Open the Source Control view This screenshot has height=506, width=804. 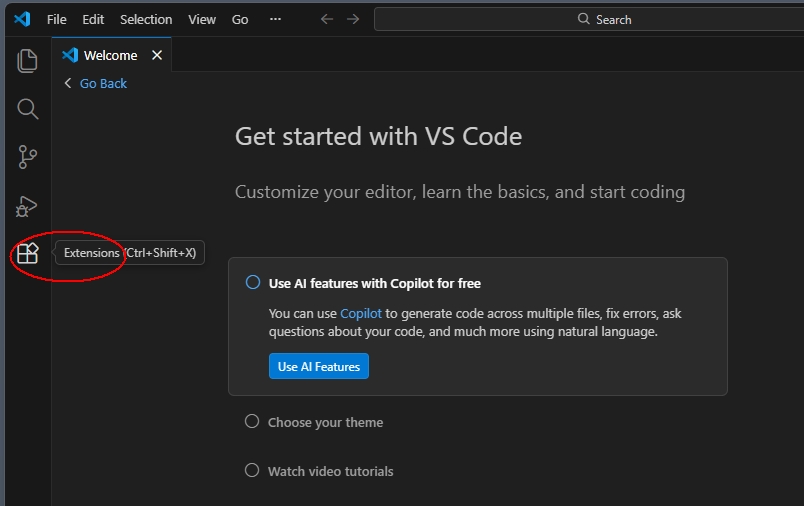(x=27, y=157)
